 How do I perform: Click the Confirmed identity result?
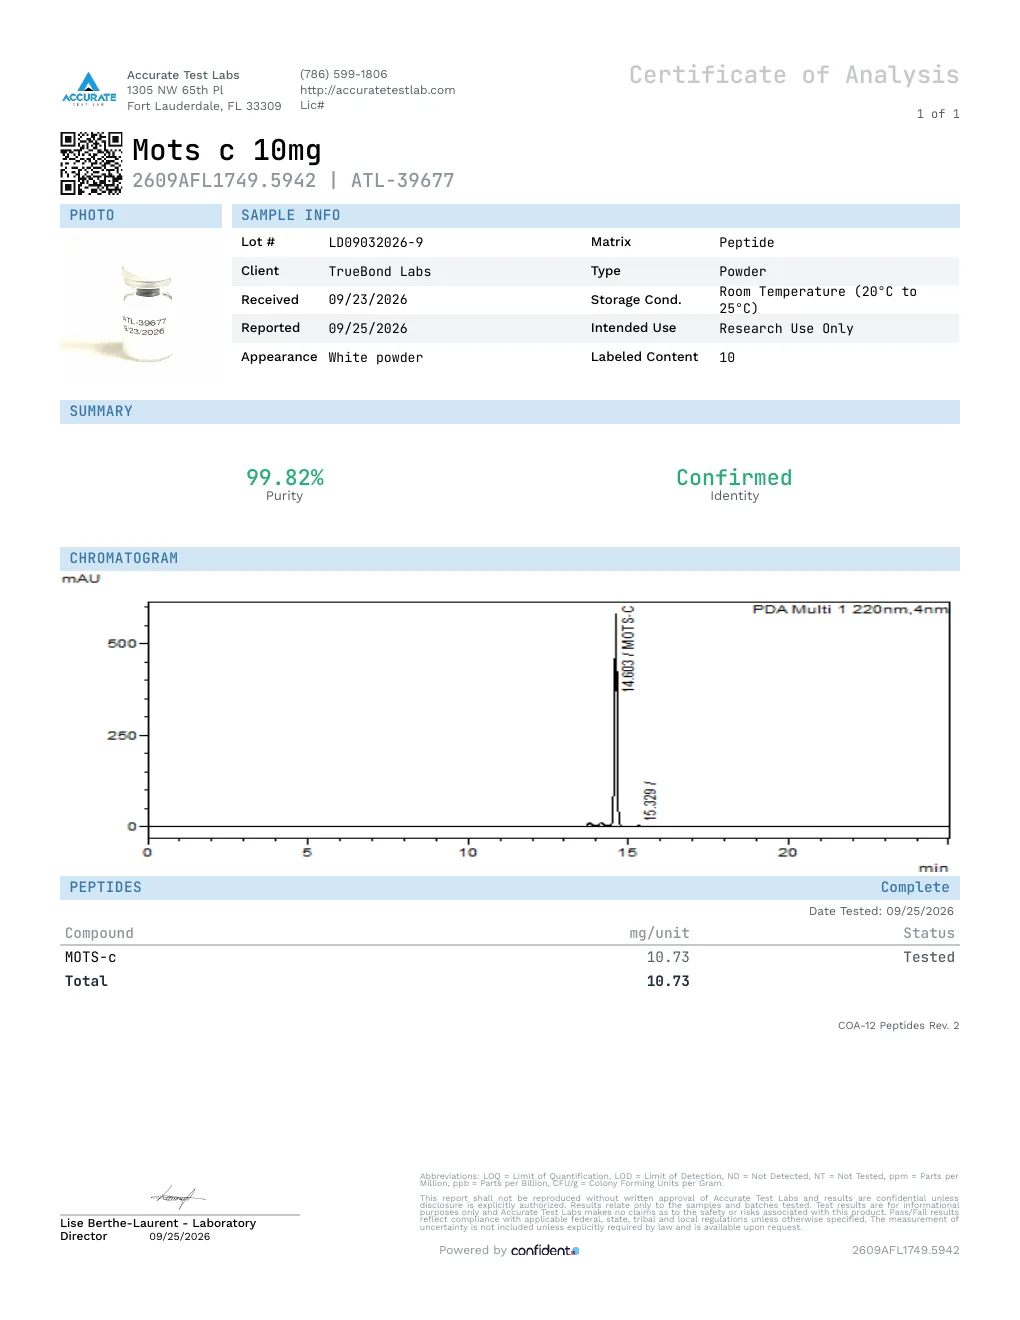tap(734, 478)
